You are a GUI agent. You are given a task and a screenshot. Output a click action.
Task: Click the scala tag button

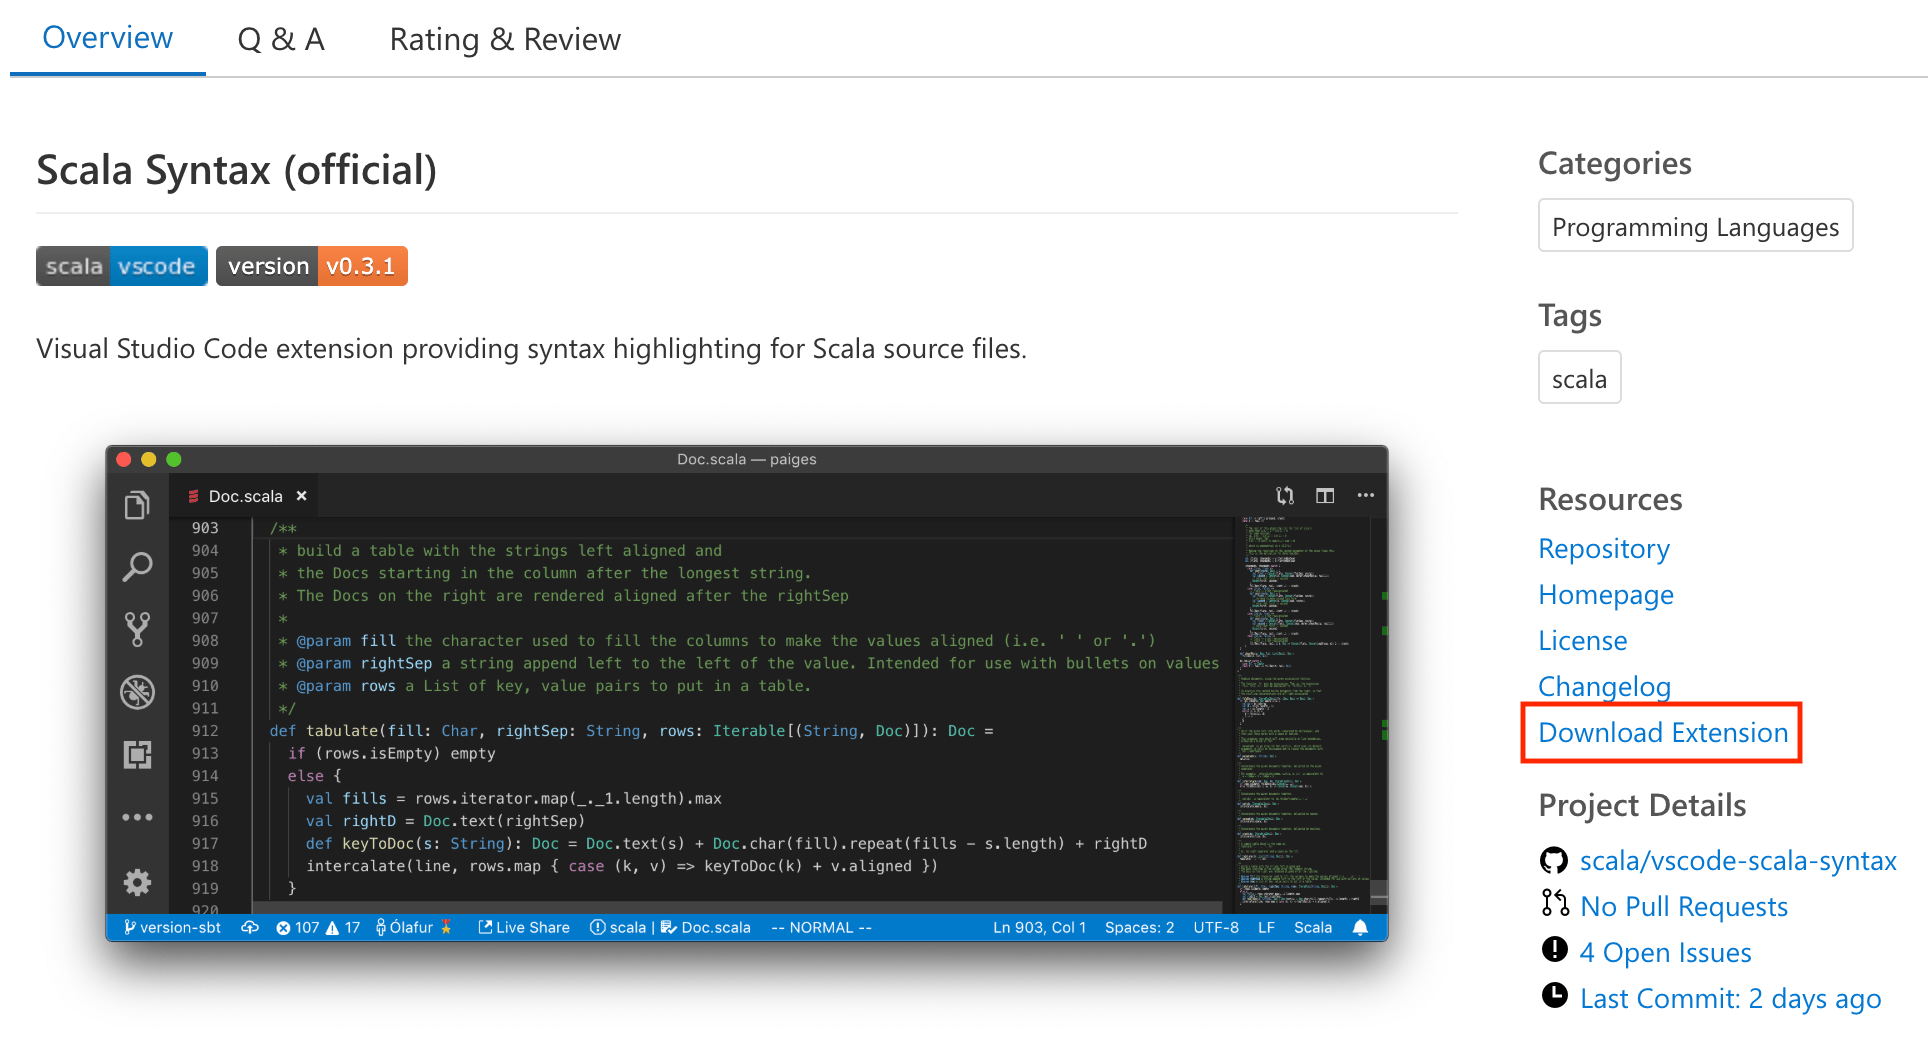(1580, 378)
